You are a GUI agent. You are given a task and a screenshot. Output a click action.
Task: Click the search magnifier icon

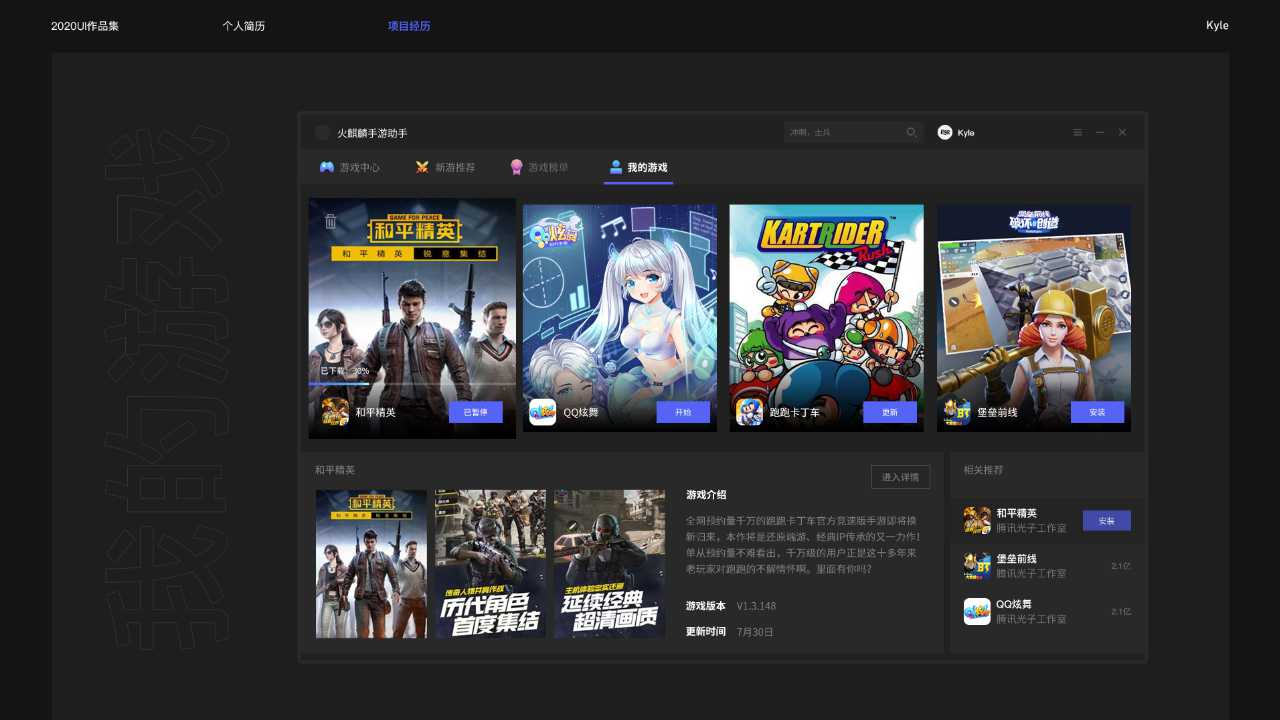[x=912, y=132]
